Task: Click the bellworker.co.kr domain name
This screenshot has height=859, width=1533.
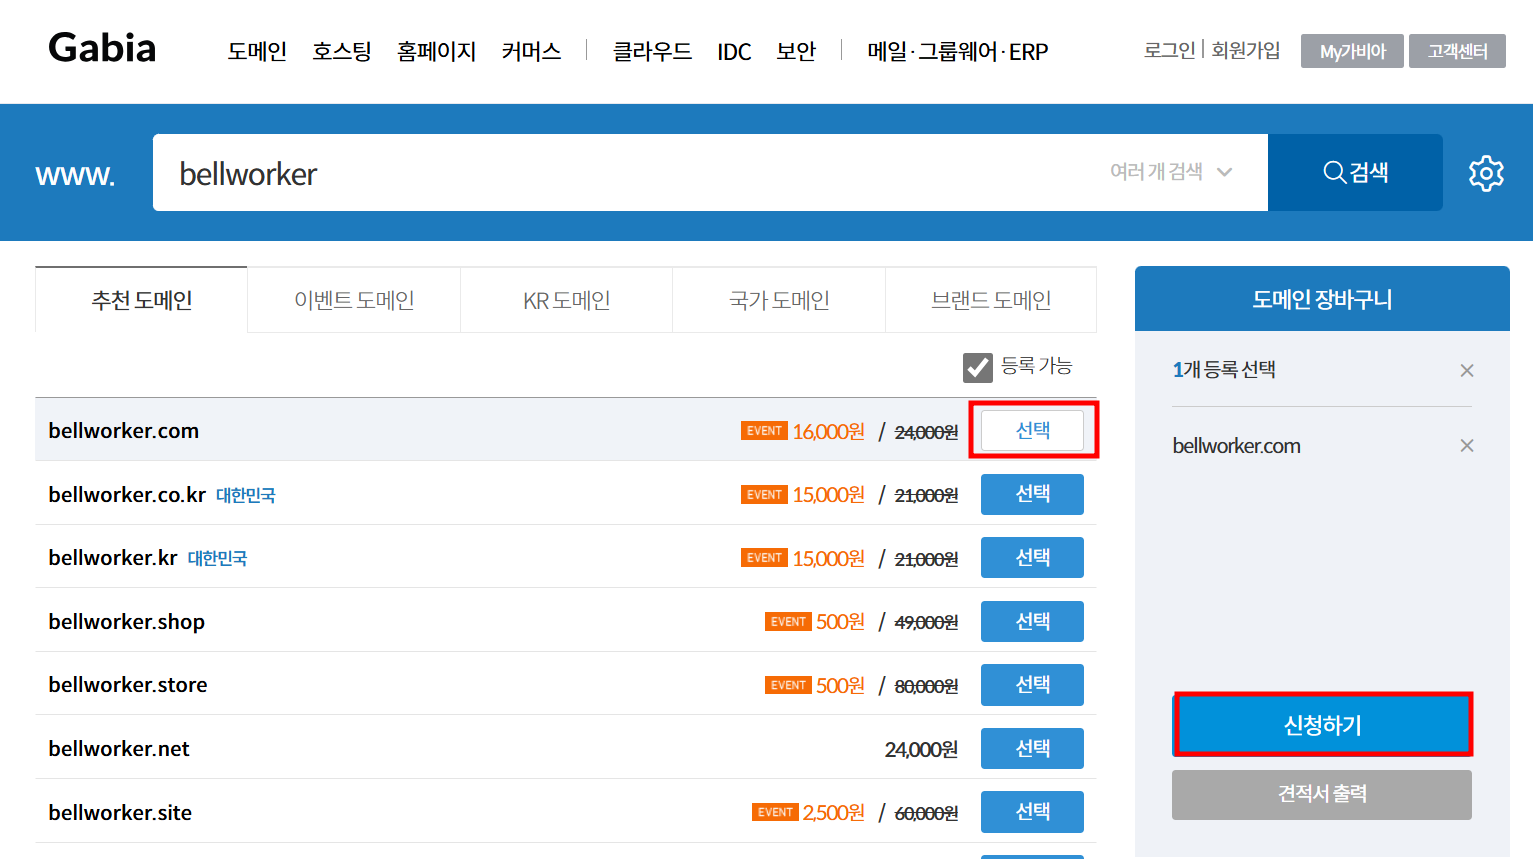Action: coord(127,495)
